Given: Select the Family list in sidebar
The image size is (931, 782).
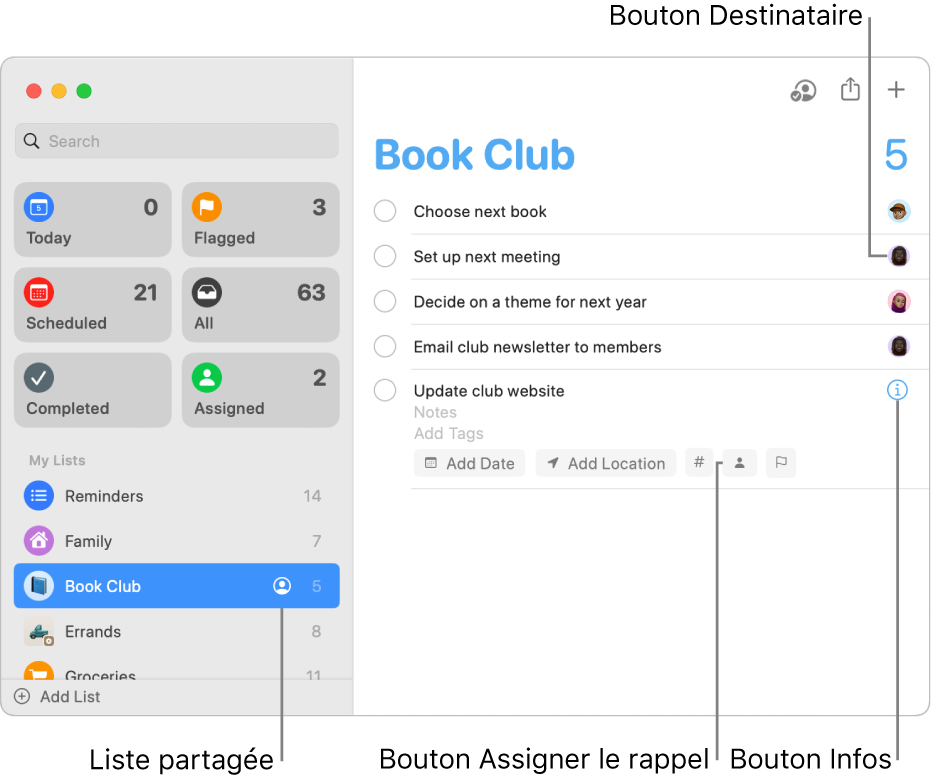Looking at the screenshot, I should coord(88,541).
